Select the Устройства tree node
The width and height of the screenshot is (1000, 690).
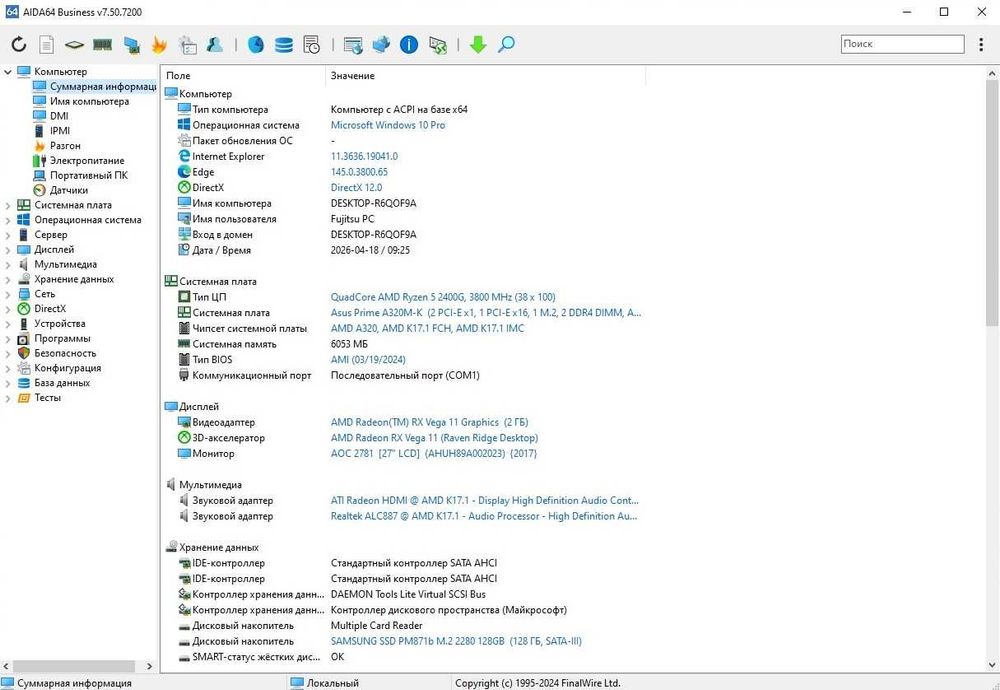click(x=59, y=324)
